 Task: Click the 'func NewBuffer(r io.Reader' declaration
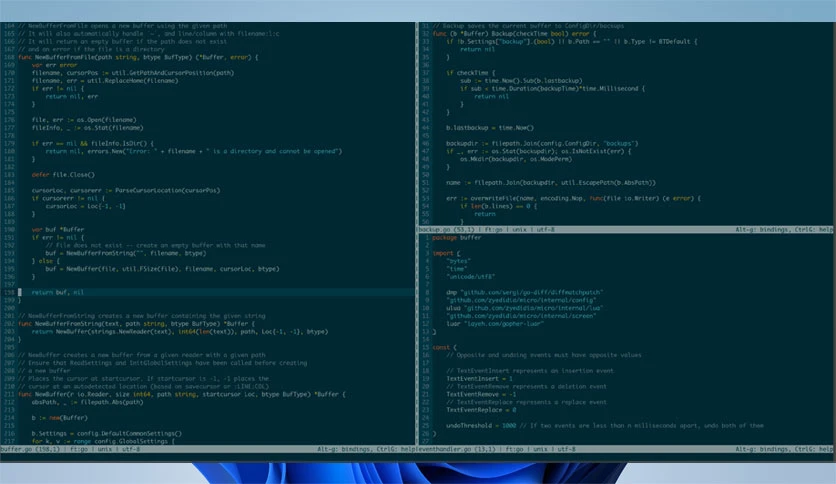pos(182,394)
